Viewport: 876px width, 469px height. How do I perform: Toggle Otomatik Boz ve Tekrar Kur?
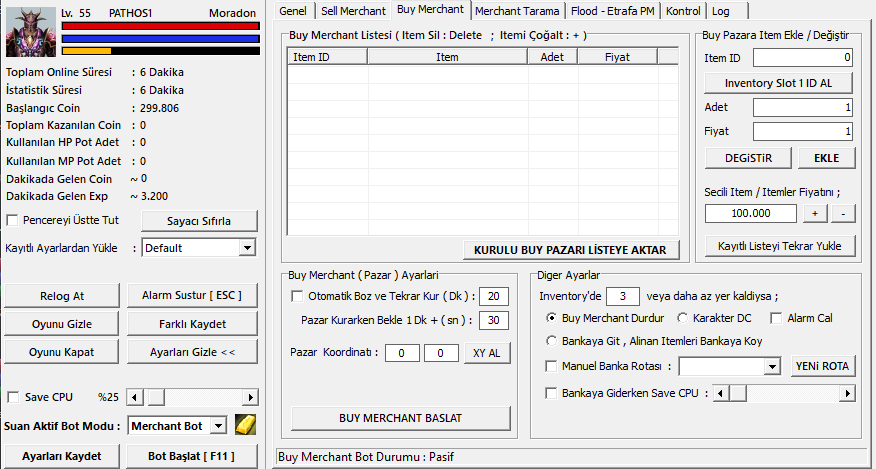[297, 296]
